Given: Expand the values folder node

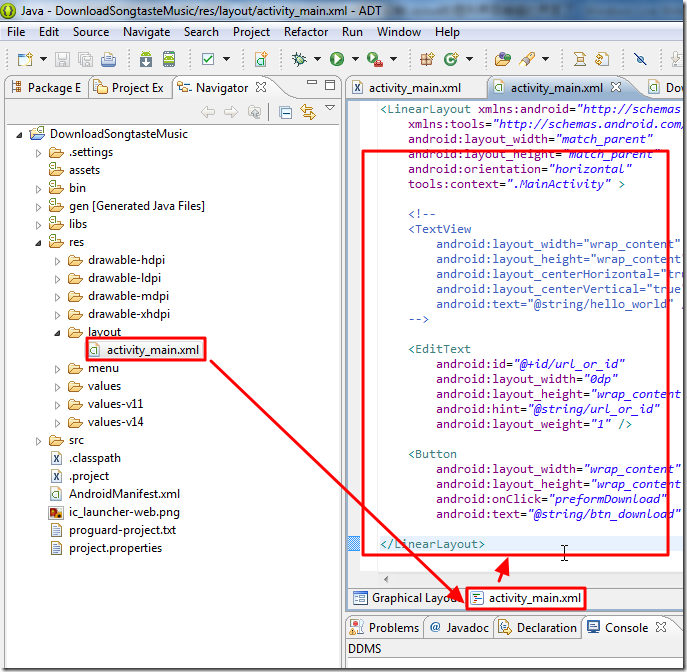Looking at the screenshot, I should tap(59, 386).
